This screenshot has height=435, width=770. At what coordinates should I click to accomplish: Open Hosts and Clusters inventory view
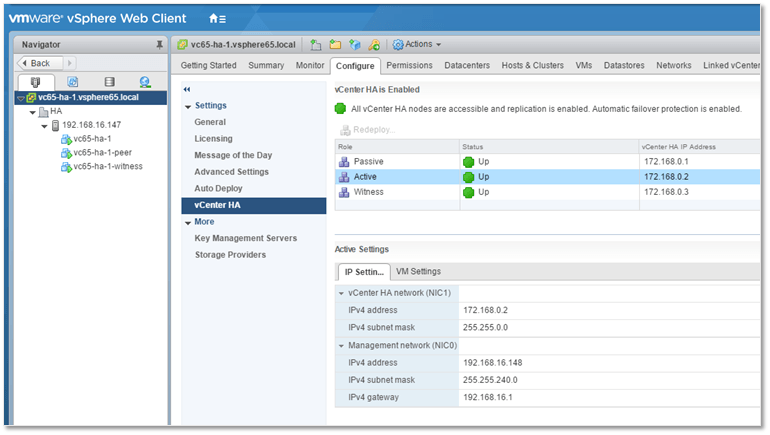[x=35, y=82]
